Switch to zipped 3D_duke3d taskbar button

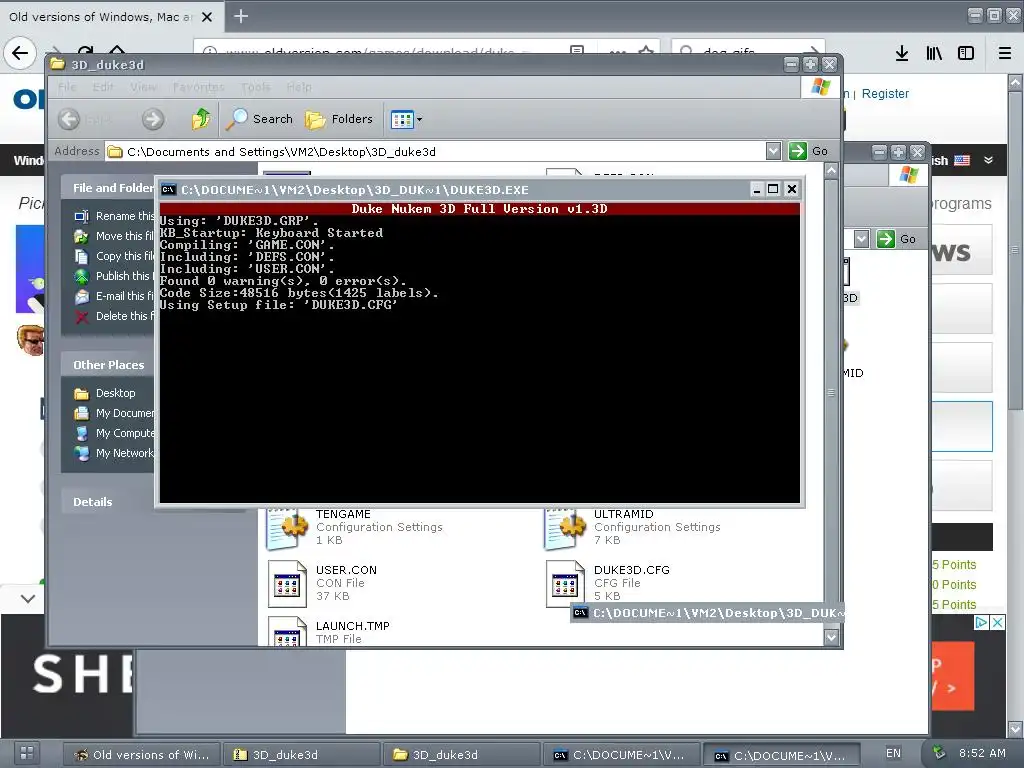(x=301, y=754)
